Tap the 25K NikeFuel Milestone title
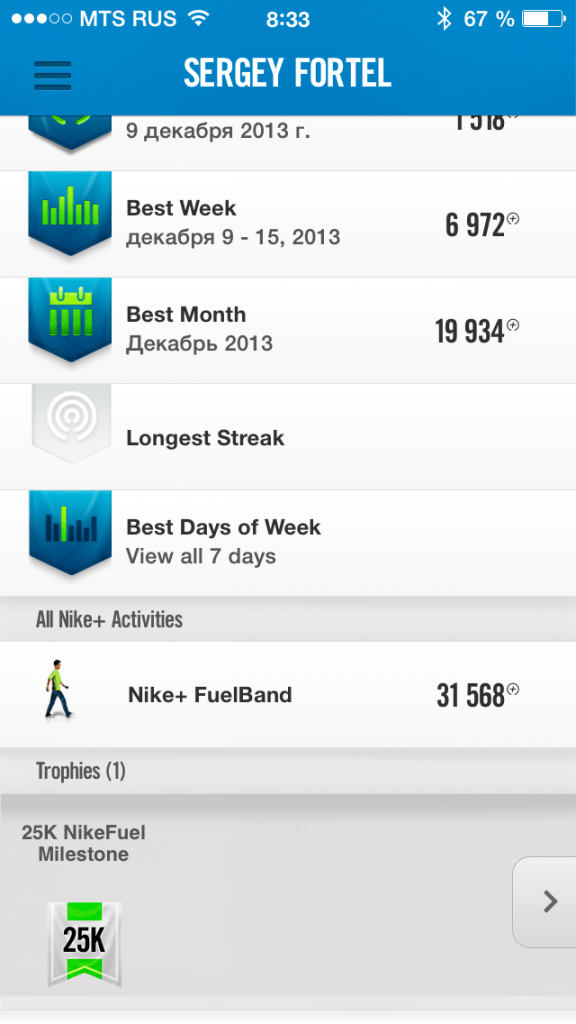The height and width of the screenshot is (1024, 576). click(84, 843)
